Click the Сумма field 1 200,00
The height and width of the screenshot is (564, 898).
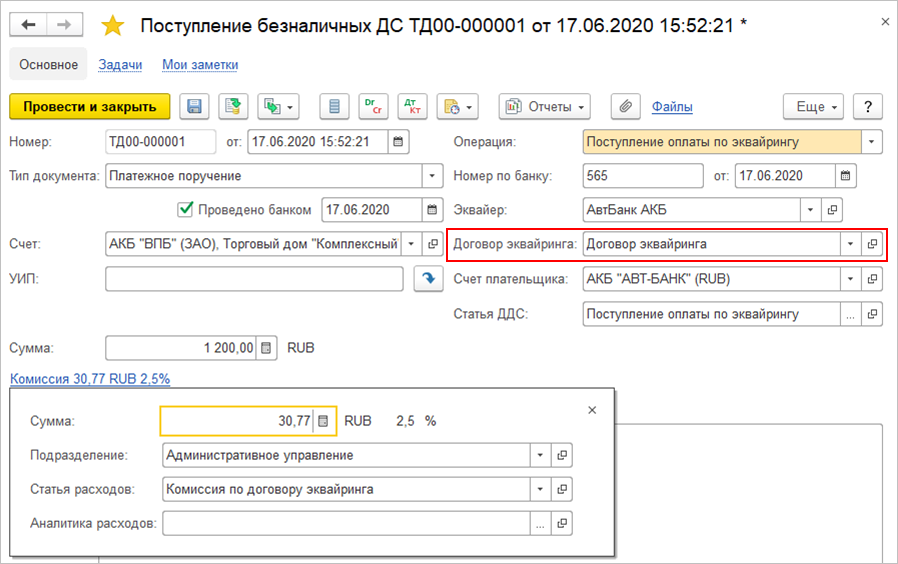pos(181,348)
